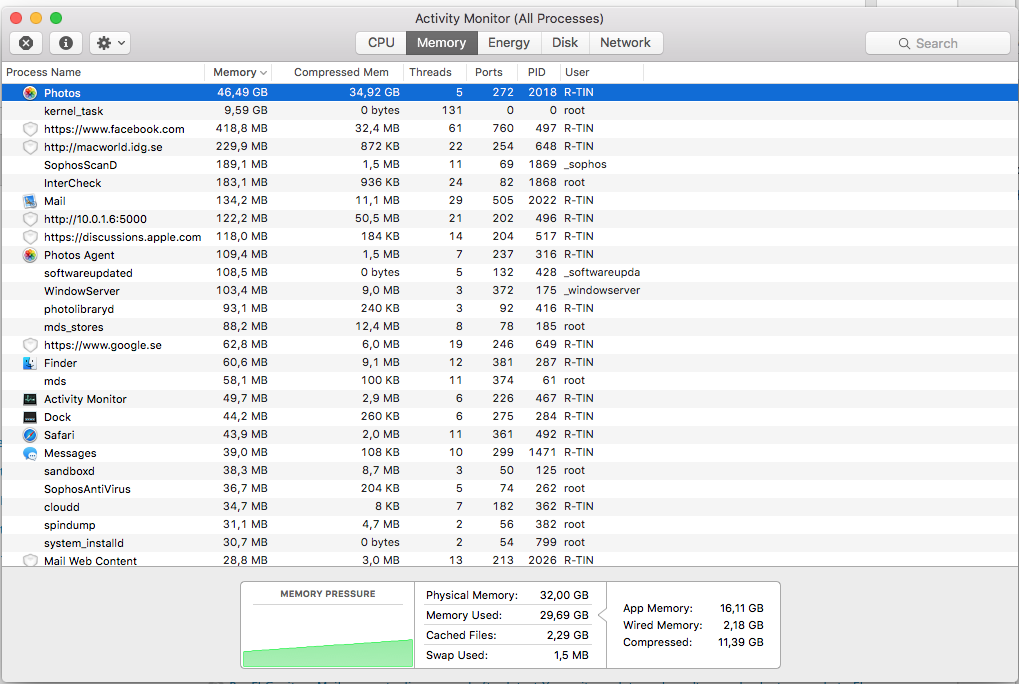This screenshot has width=1019, height=684.
Task: Click the Messages speech bubble icon
Action: click(x=30, y=453)
